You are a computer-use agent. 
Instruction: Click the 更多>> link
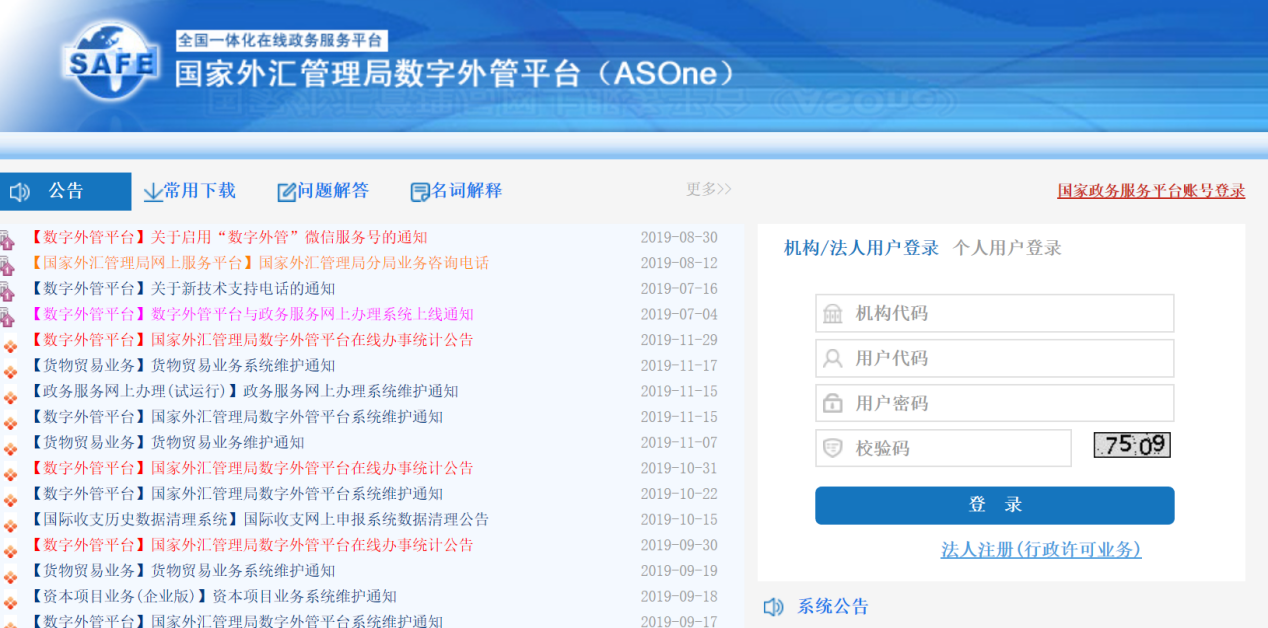pyautogui.click(x=708, y=189)
